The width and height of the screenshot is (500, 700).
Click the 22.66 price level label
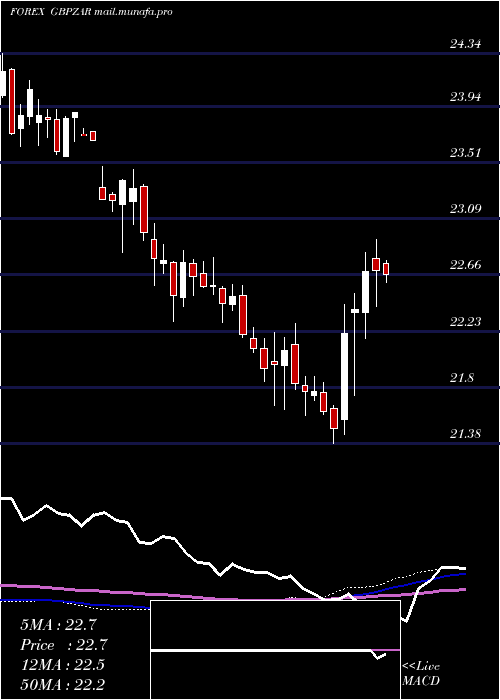pyautogui.click(x=465, y=265)
